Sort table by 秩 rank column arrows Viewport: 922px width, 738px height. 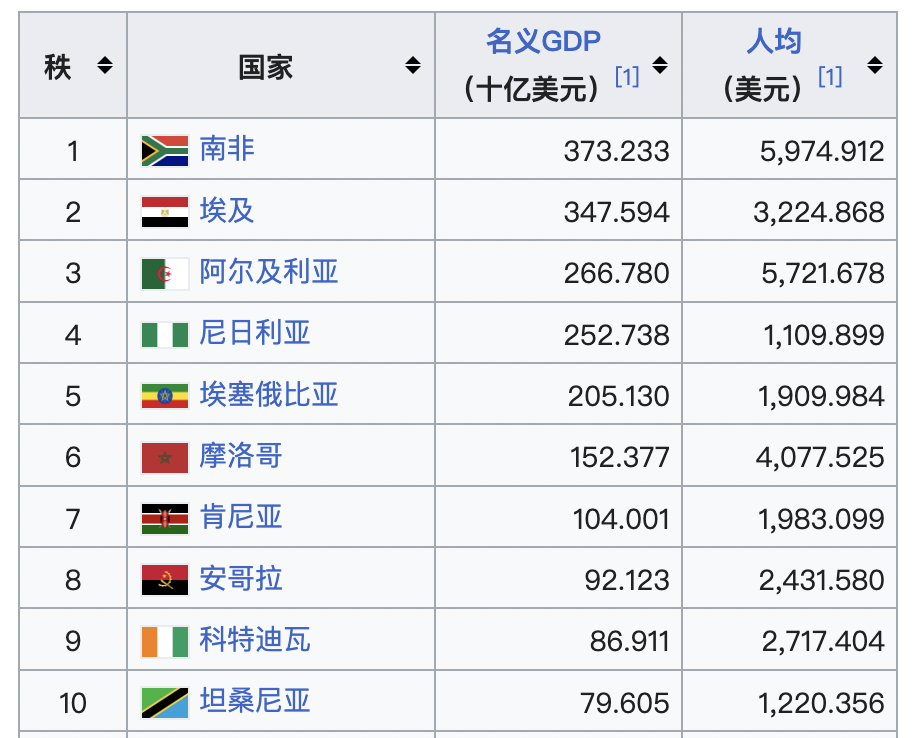[x=105, y=67]
